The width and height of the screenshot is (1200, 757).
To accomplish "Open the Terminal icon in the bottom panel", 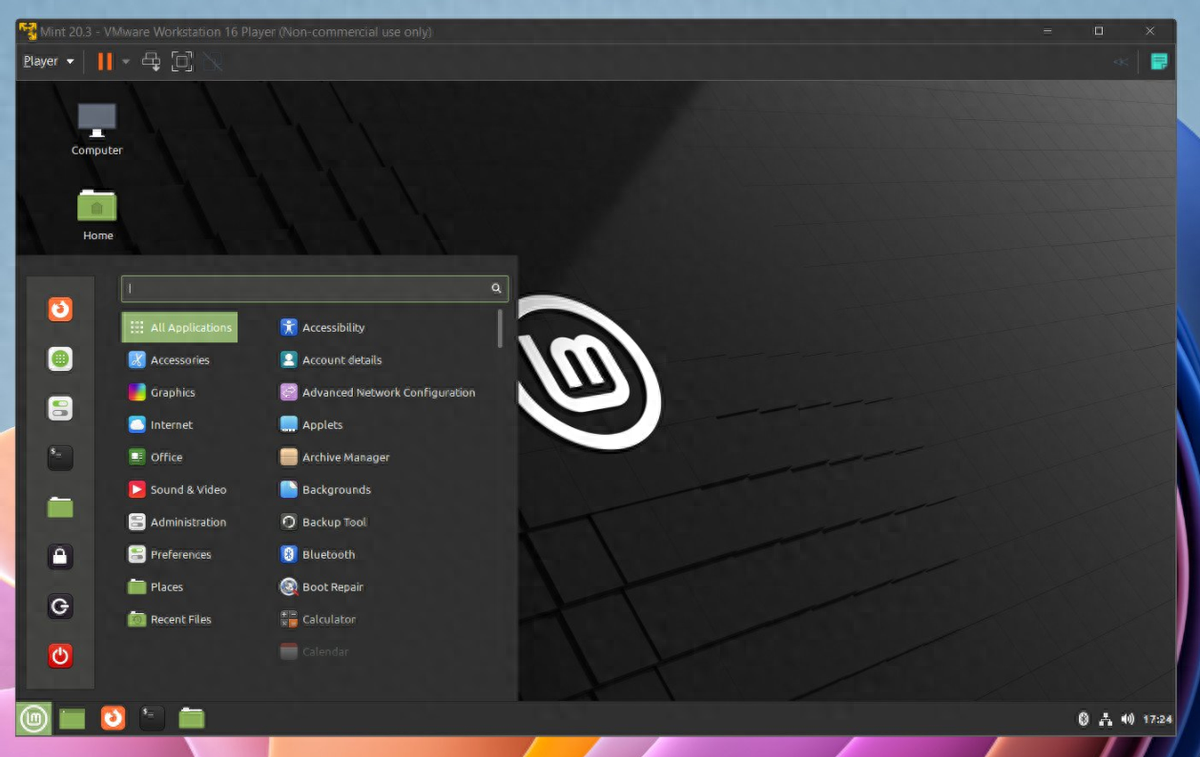I will [151, 717].
